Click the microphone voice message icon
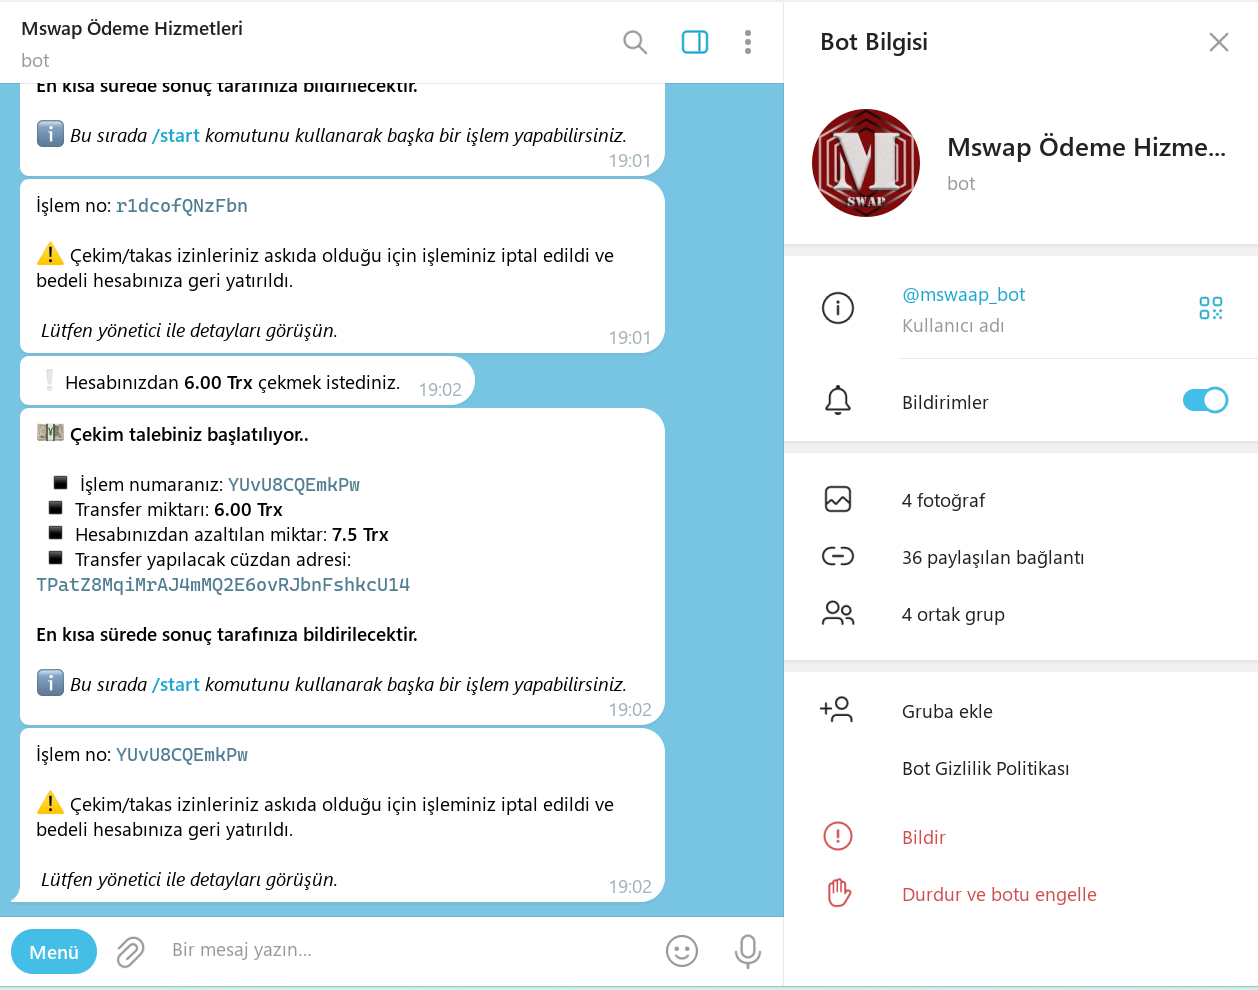 747,951
